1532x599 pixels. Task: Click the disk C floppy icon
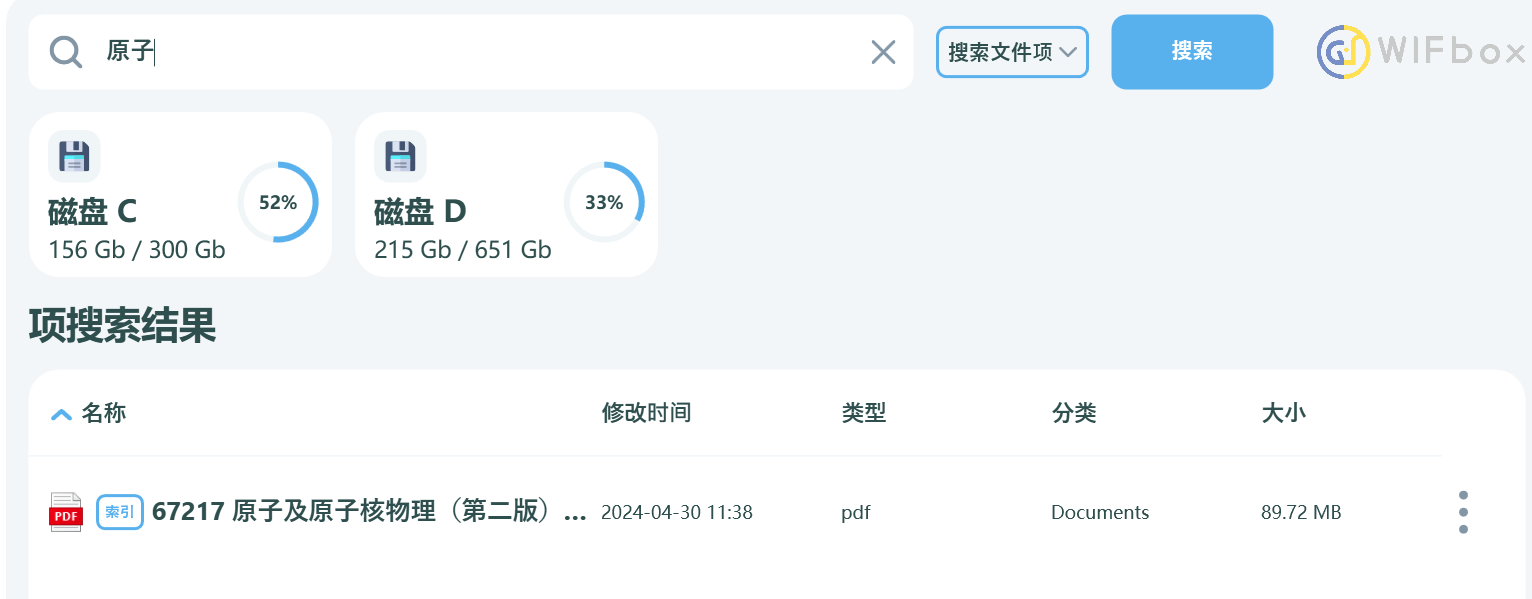pos(74,157)
